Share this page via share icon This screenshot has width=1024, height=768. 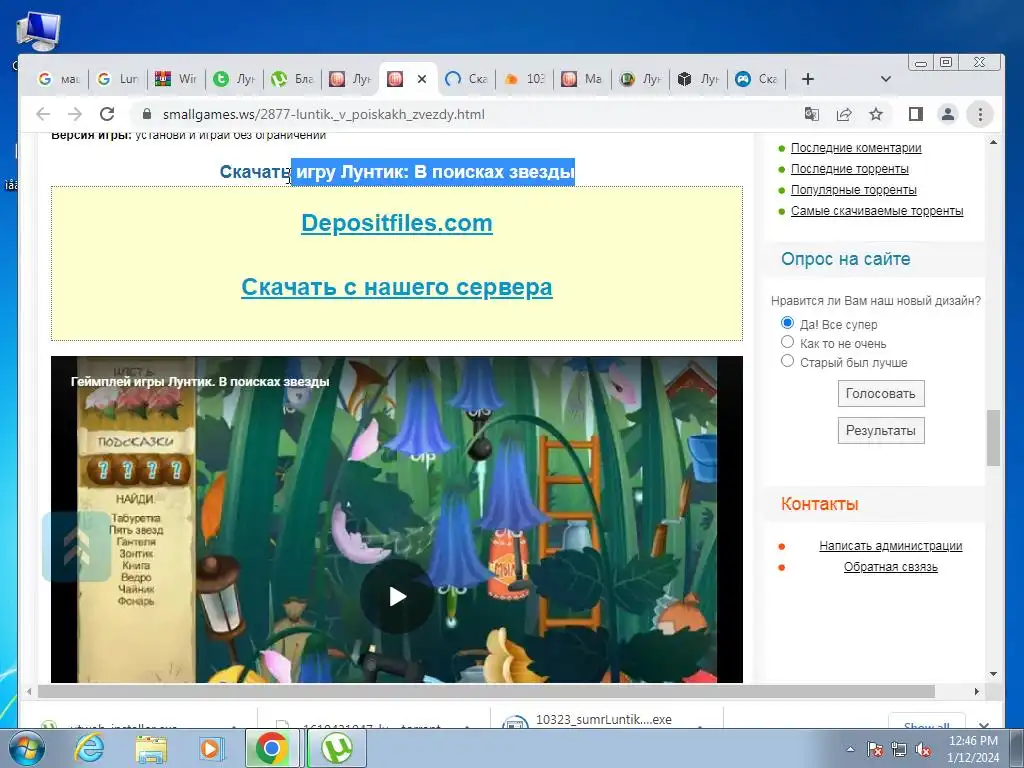[x=844, y=114]
